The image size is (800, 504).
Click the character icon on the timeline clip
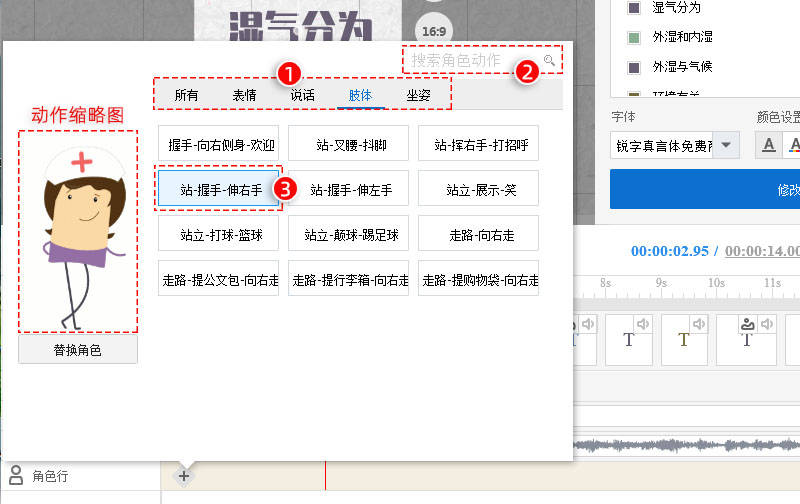point(747,323)
